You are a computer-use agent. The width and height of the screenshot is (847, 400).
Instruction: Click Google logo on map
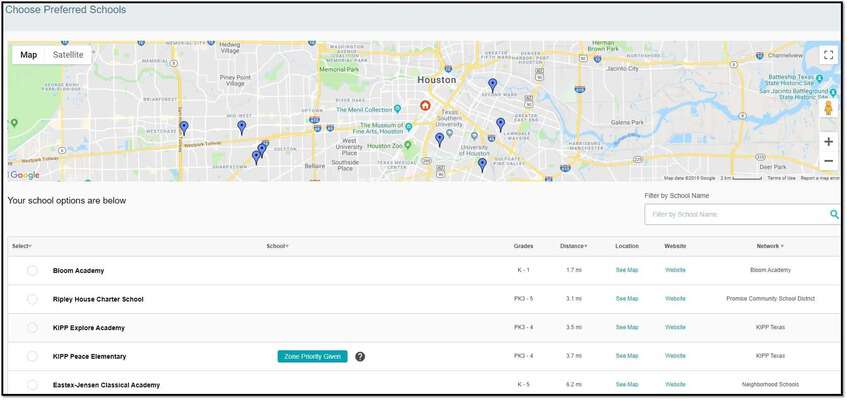coord(25,175)
